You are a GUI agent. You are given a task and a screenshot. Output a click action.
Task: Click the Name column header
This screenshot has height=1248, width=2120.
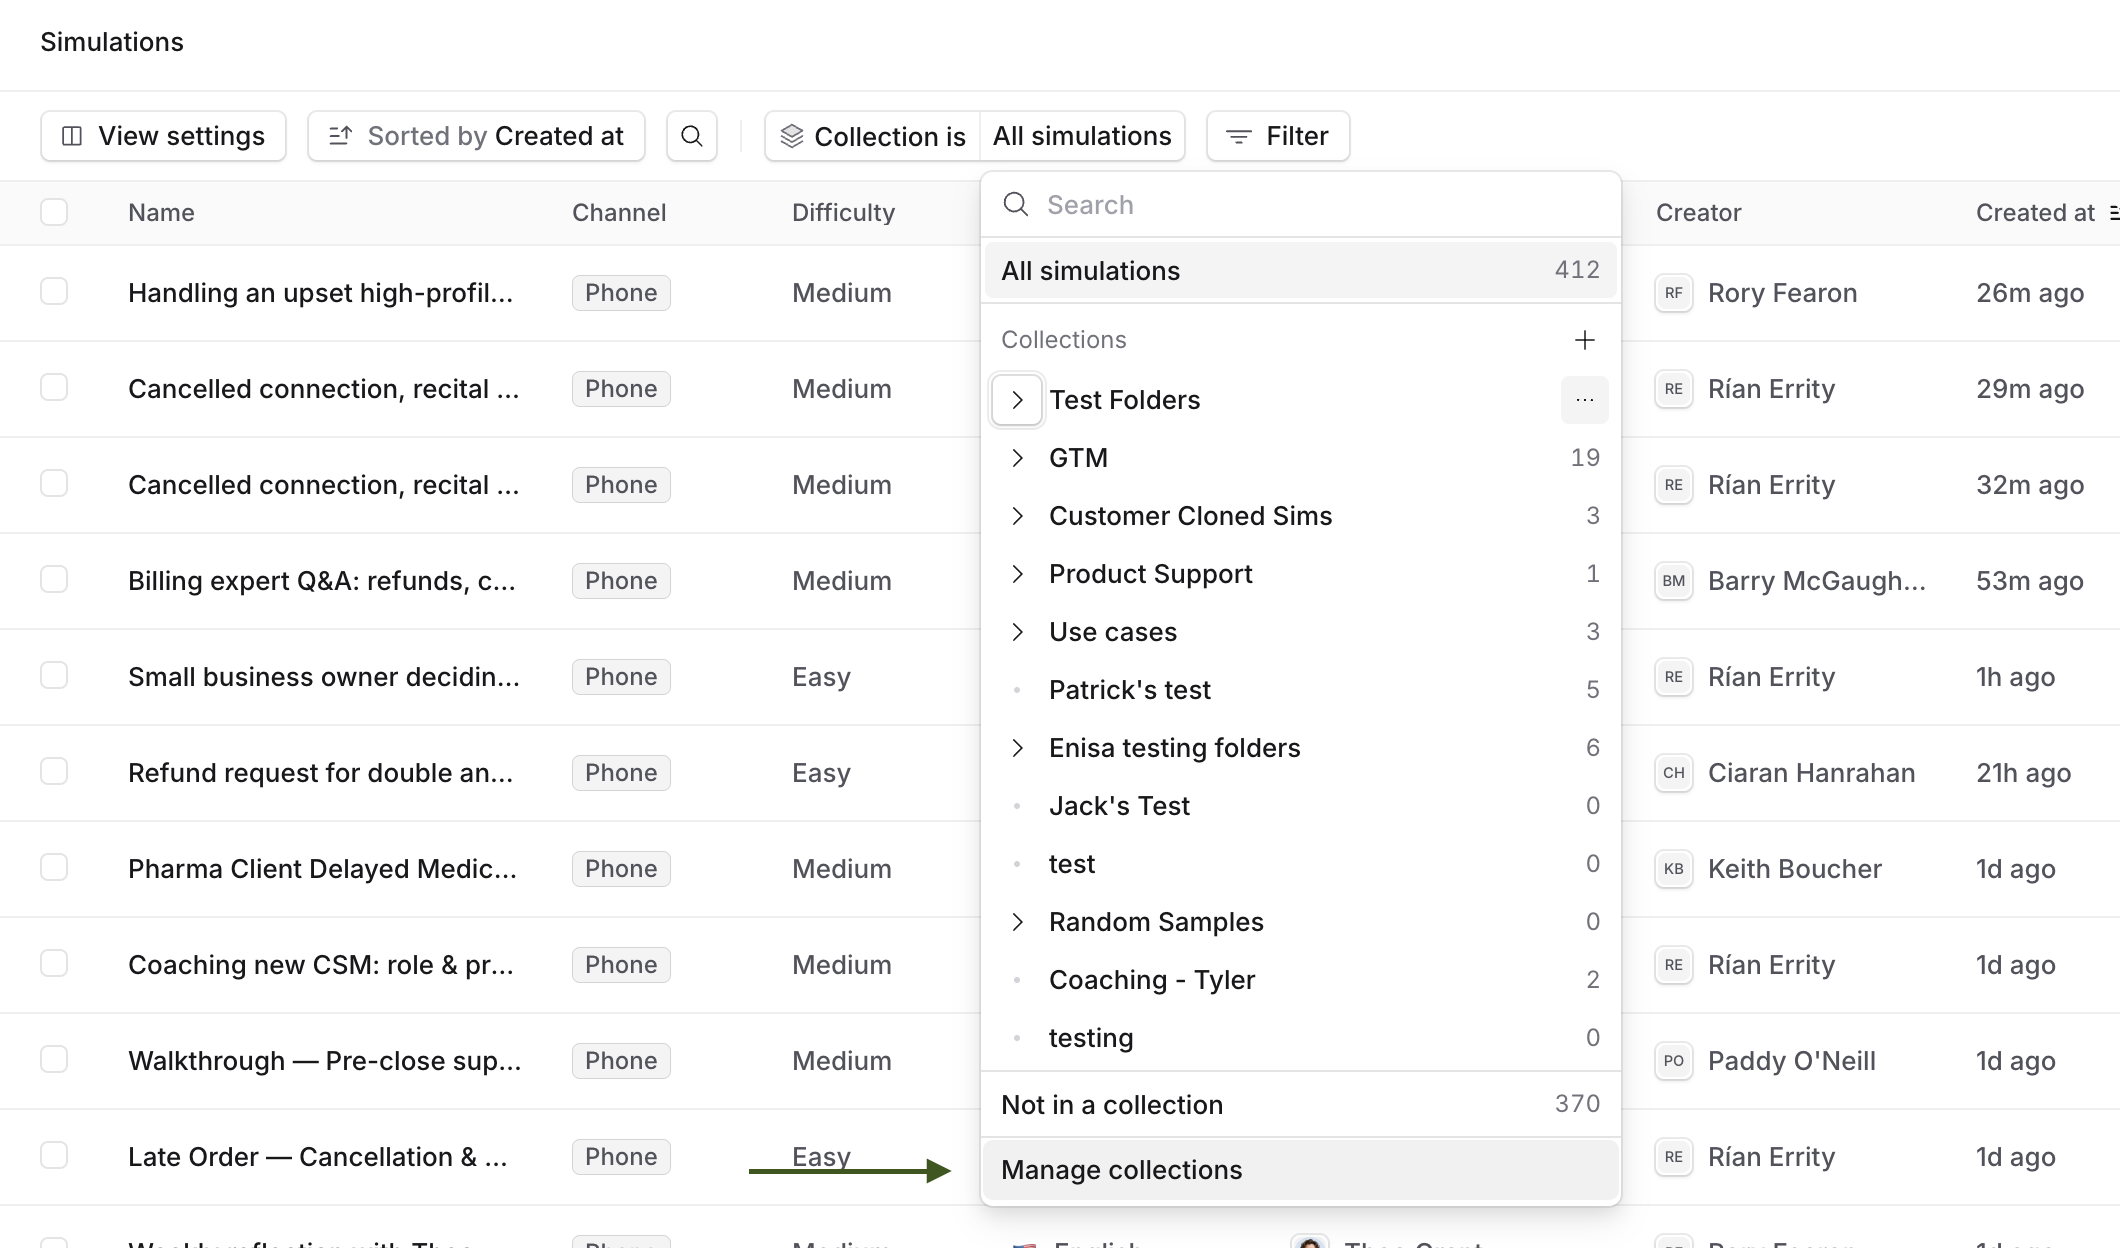point(161,213)
